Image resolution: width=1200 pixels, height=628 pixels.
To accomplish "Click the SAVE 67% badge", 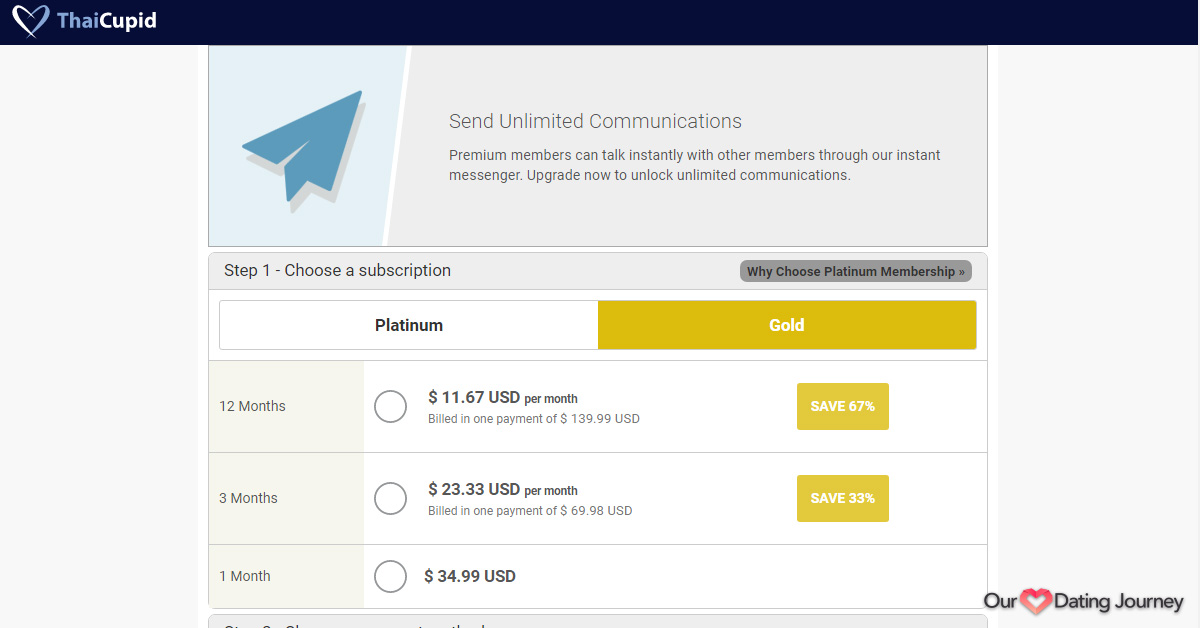I will click(x=842, y=406).
